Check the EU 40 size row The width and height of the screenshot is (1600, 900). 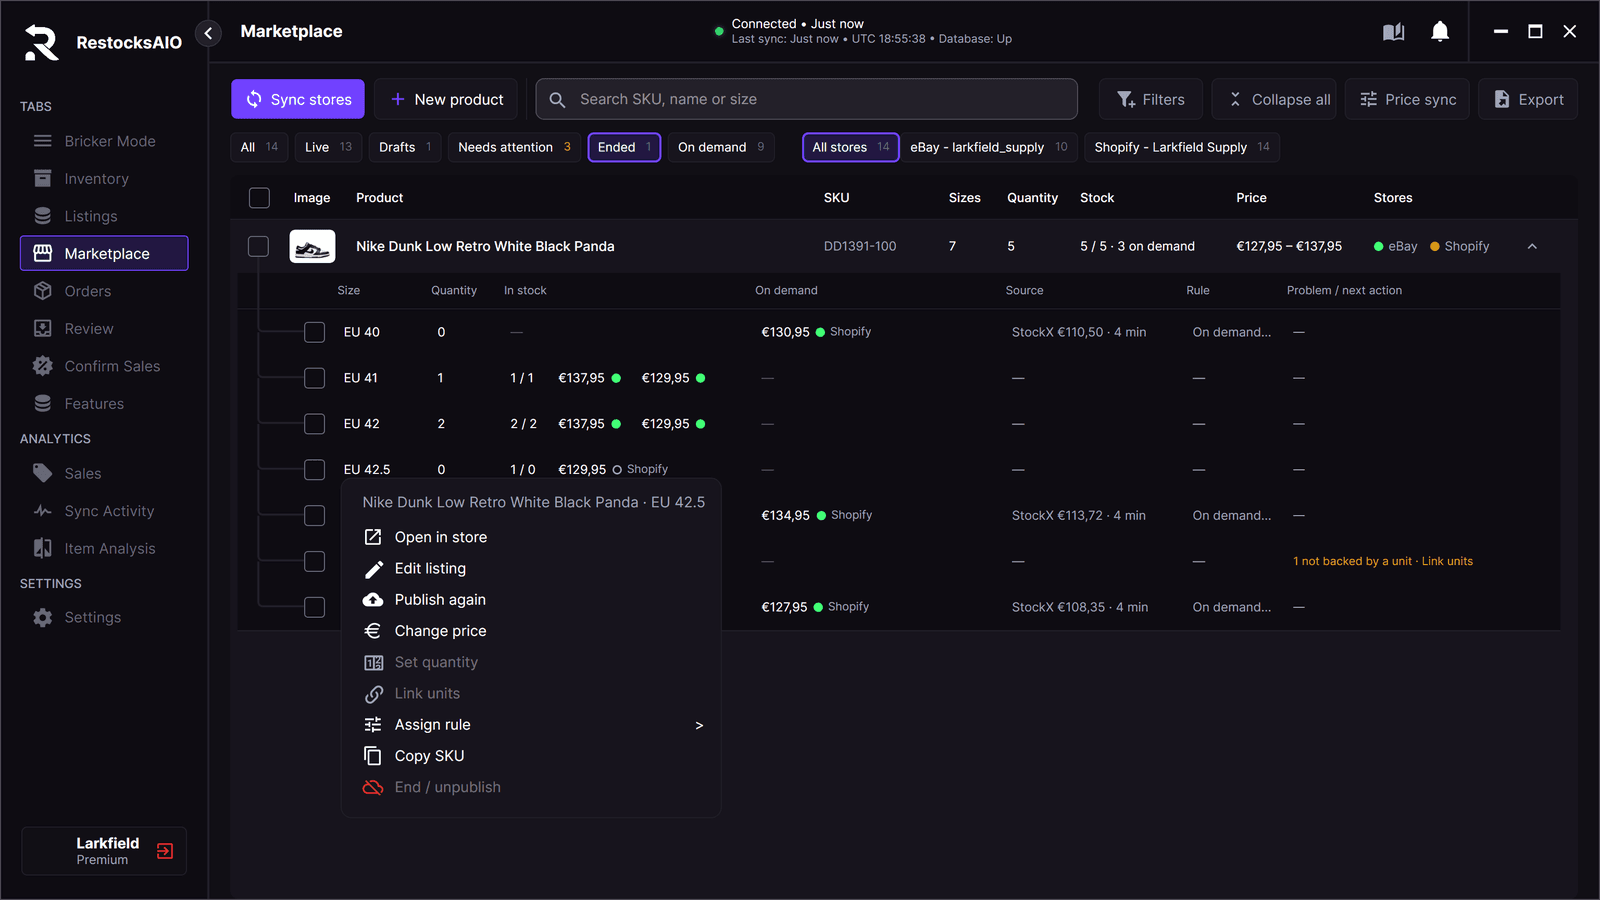pos(314,332)
